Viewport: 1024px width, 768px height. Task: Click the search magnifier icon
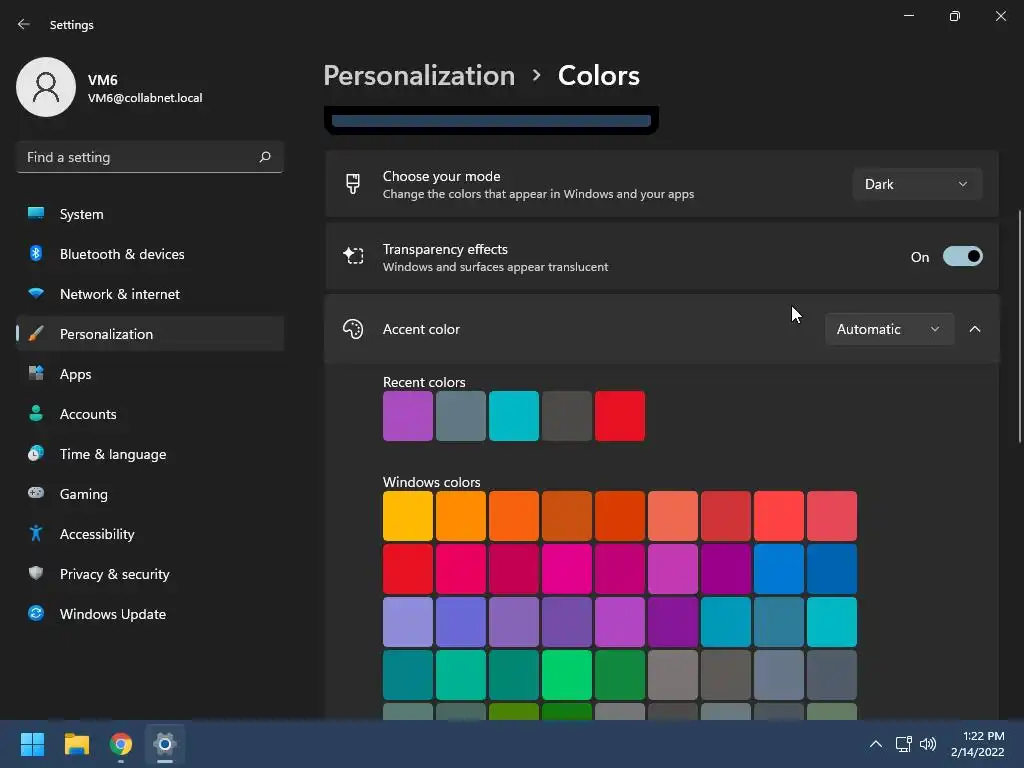[x=264, y=157]
